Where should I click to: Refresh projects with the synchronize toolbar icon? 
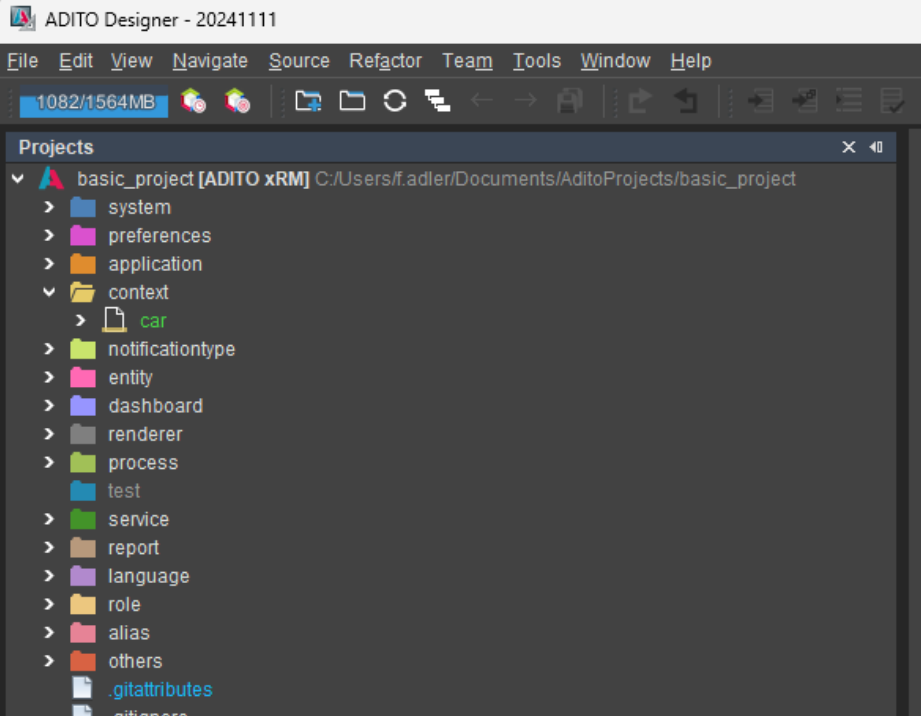pyautogui.click(x=395, y=100)
